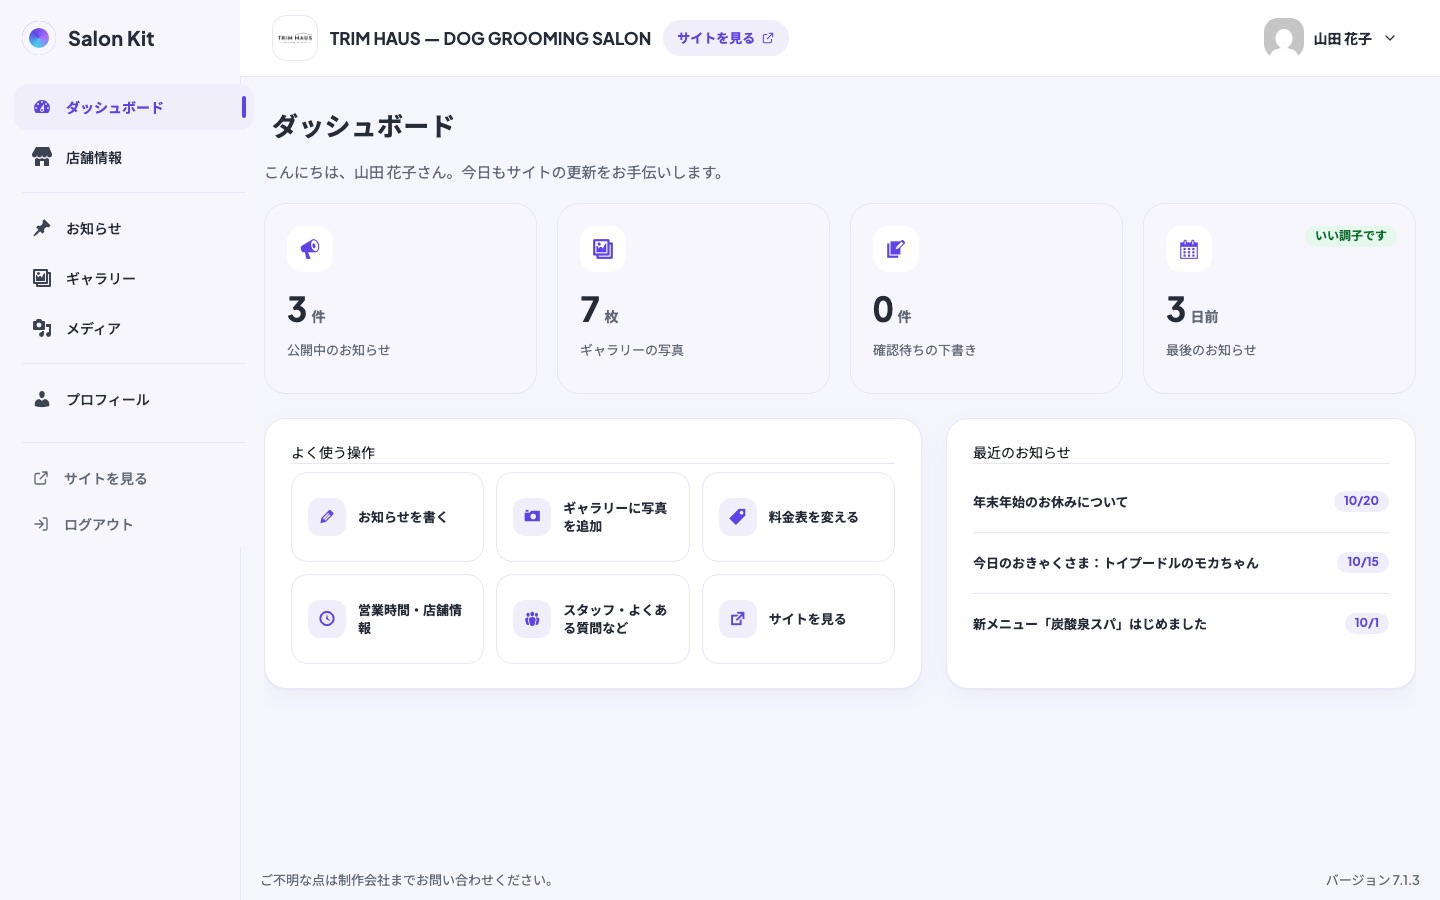Image resolution: width=1440 pixels, height=900 pixels.
Task: Click the 確認待ちの下書き stat card
Action: click(x=986, y=298)
